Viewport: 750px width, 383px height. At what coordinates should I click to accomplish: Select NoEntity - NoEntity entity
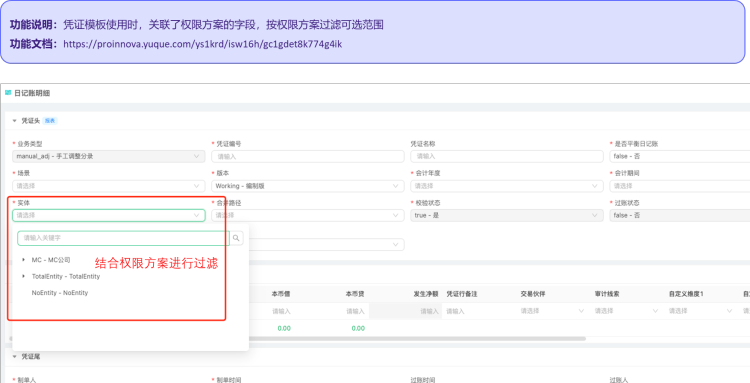[60, 293]
